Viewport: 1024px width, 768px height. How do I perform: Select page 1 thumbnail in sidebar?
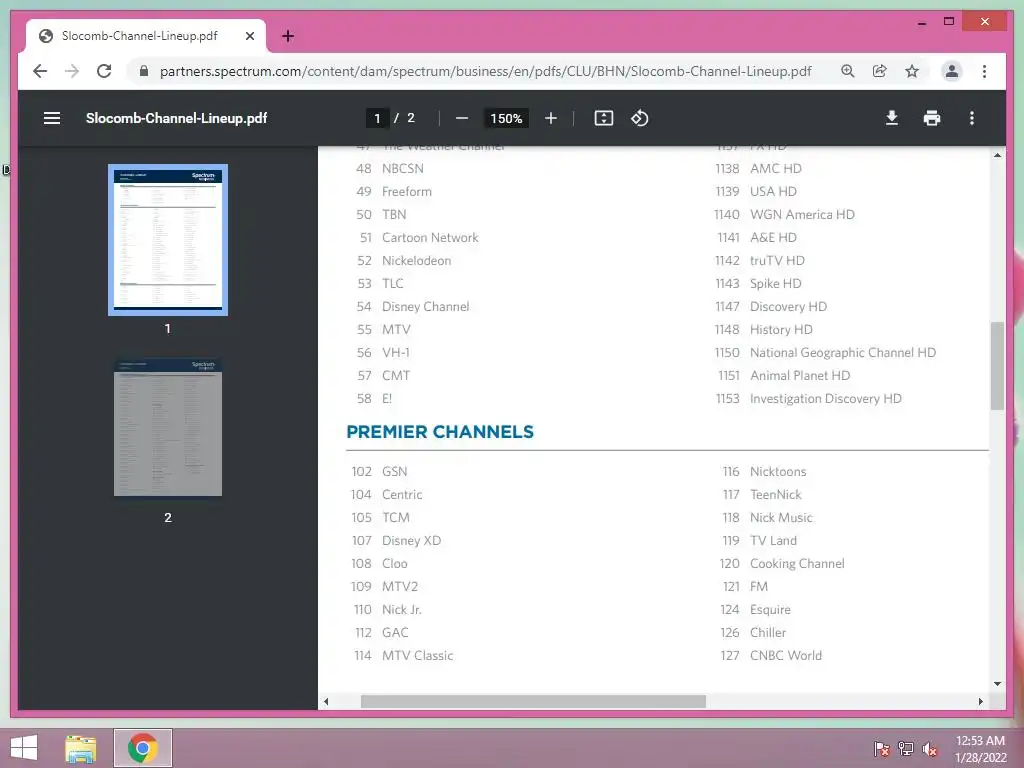[168, 240]
